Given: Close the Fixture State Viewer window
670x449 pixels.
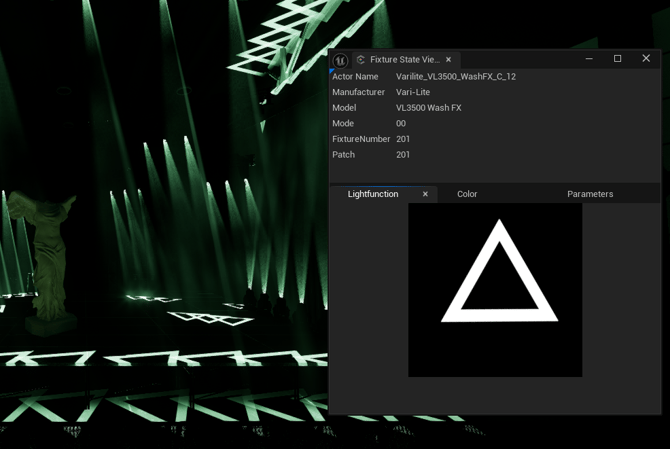Looking at the screenshot, I should click(x=646, y=59).
